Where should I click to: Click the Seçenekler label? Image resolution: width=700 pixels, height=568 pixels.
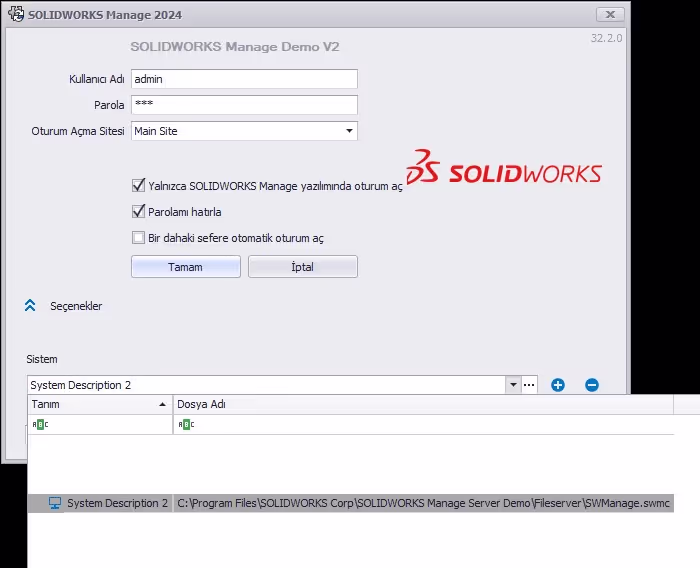click(x=76, y=306)
